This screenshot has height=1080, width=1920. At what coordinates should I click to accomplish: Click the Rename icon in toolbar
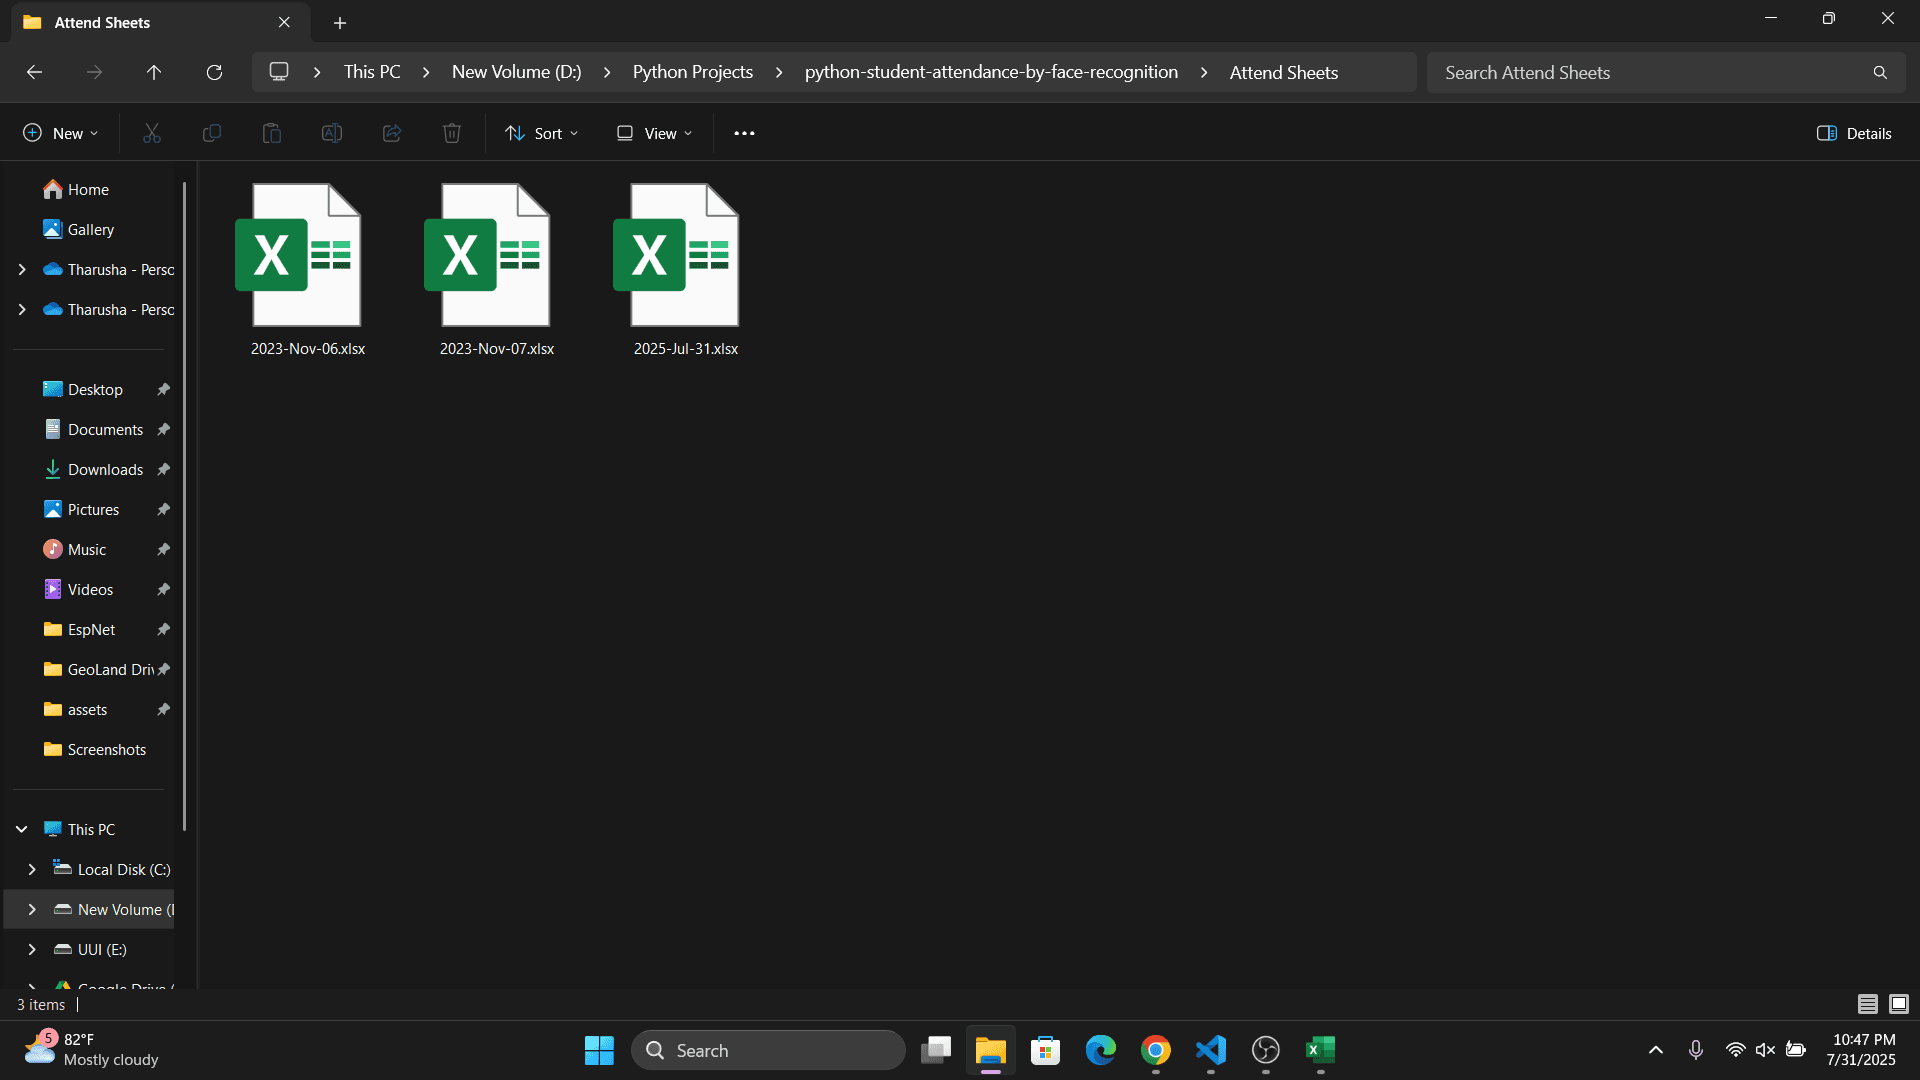point(332,133)
